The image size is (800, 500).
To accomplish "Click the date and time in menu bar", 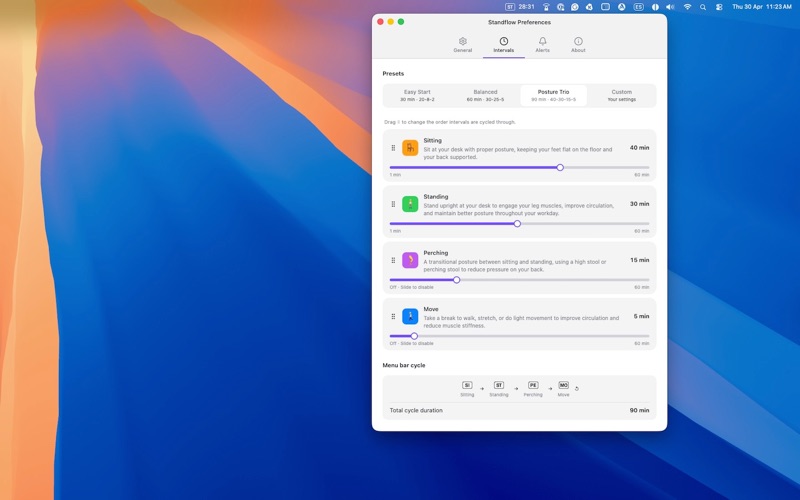I will [762, 7].
